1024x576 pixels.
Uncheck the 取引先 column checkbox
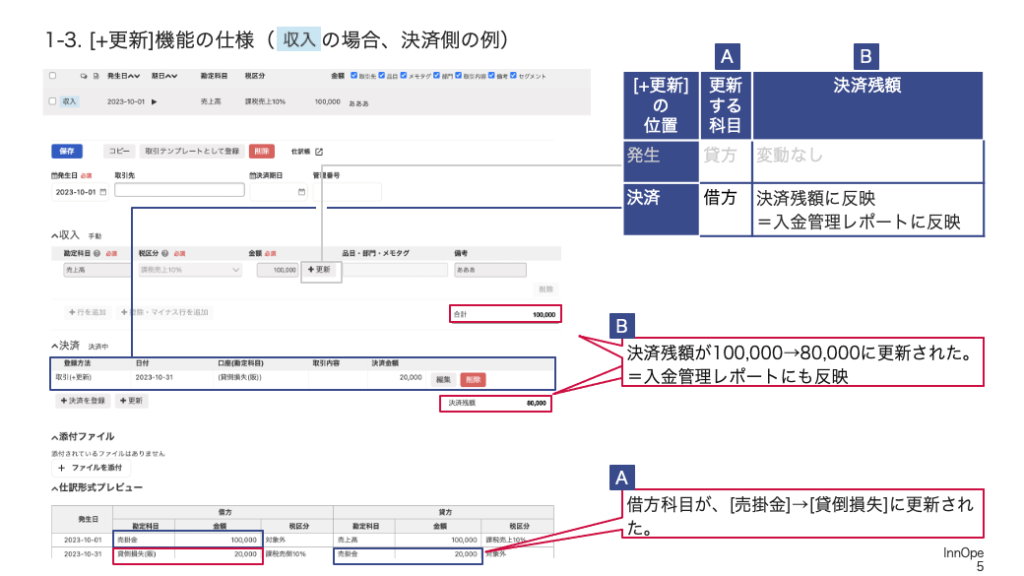coord(354,75)
